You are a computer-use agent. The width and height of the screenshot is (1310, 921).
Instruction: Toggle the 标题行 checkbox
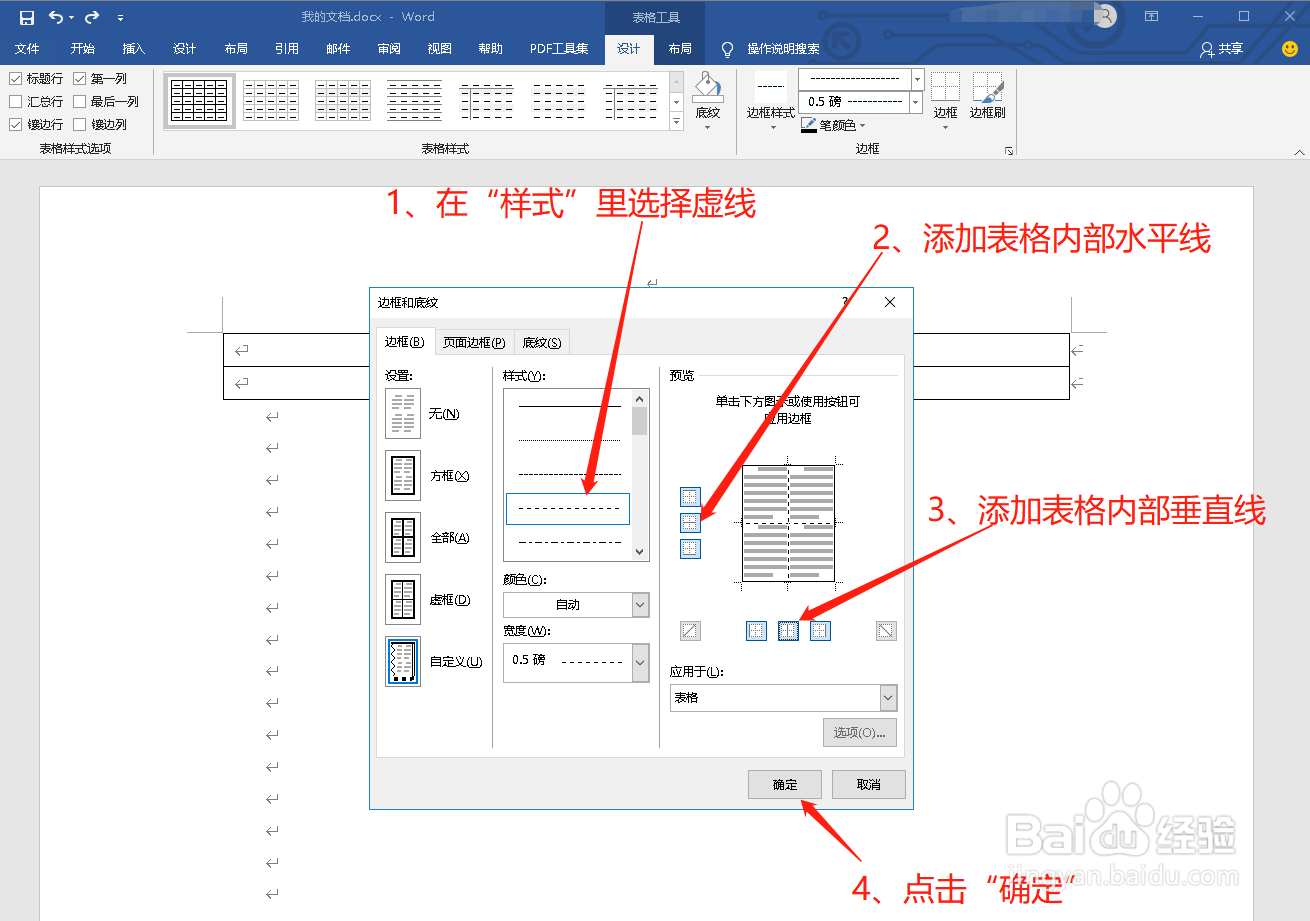click(16, 78)
